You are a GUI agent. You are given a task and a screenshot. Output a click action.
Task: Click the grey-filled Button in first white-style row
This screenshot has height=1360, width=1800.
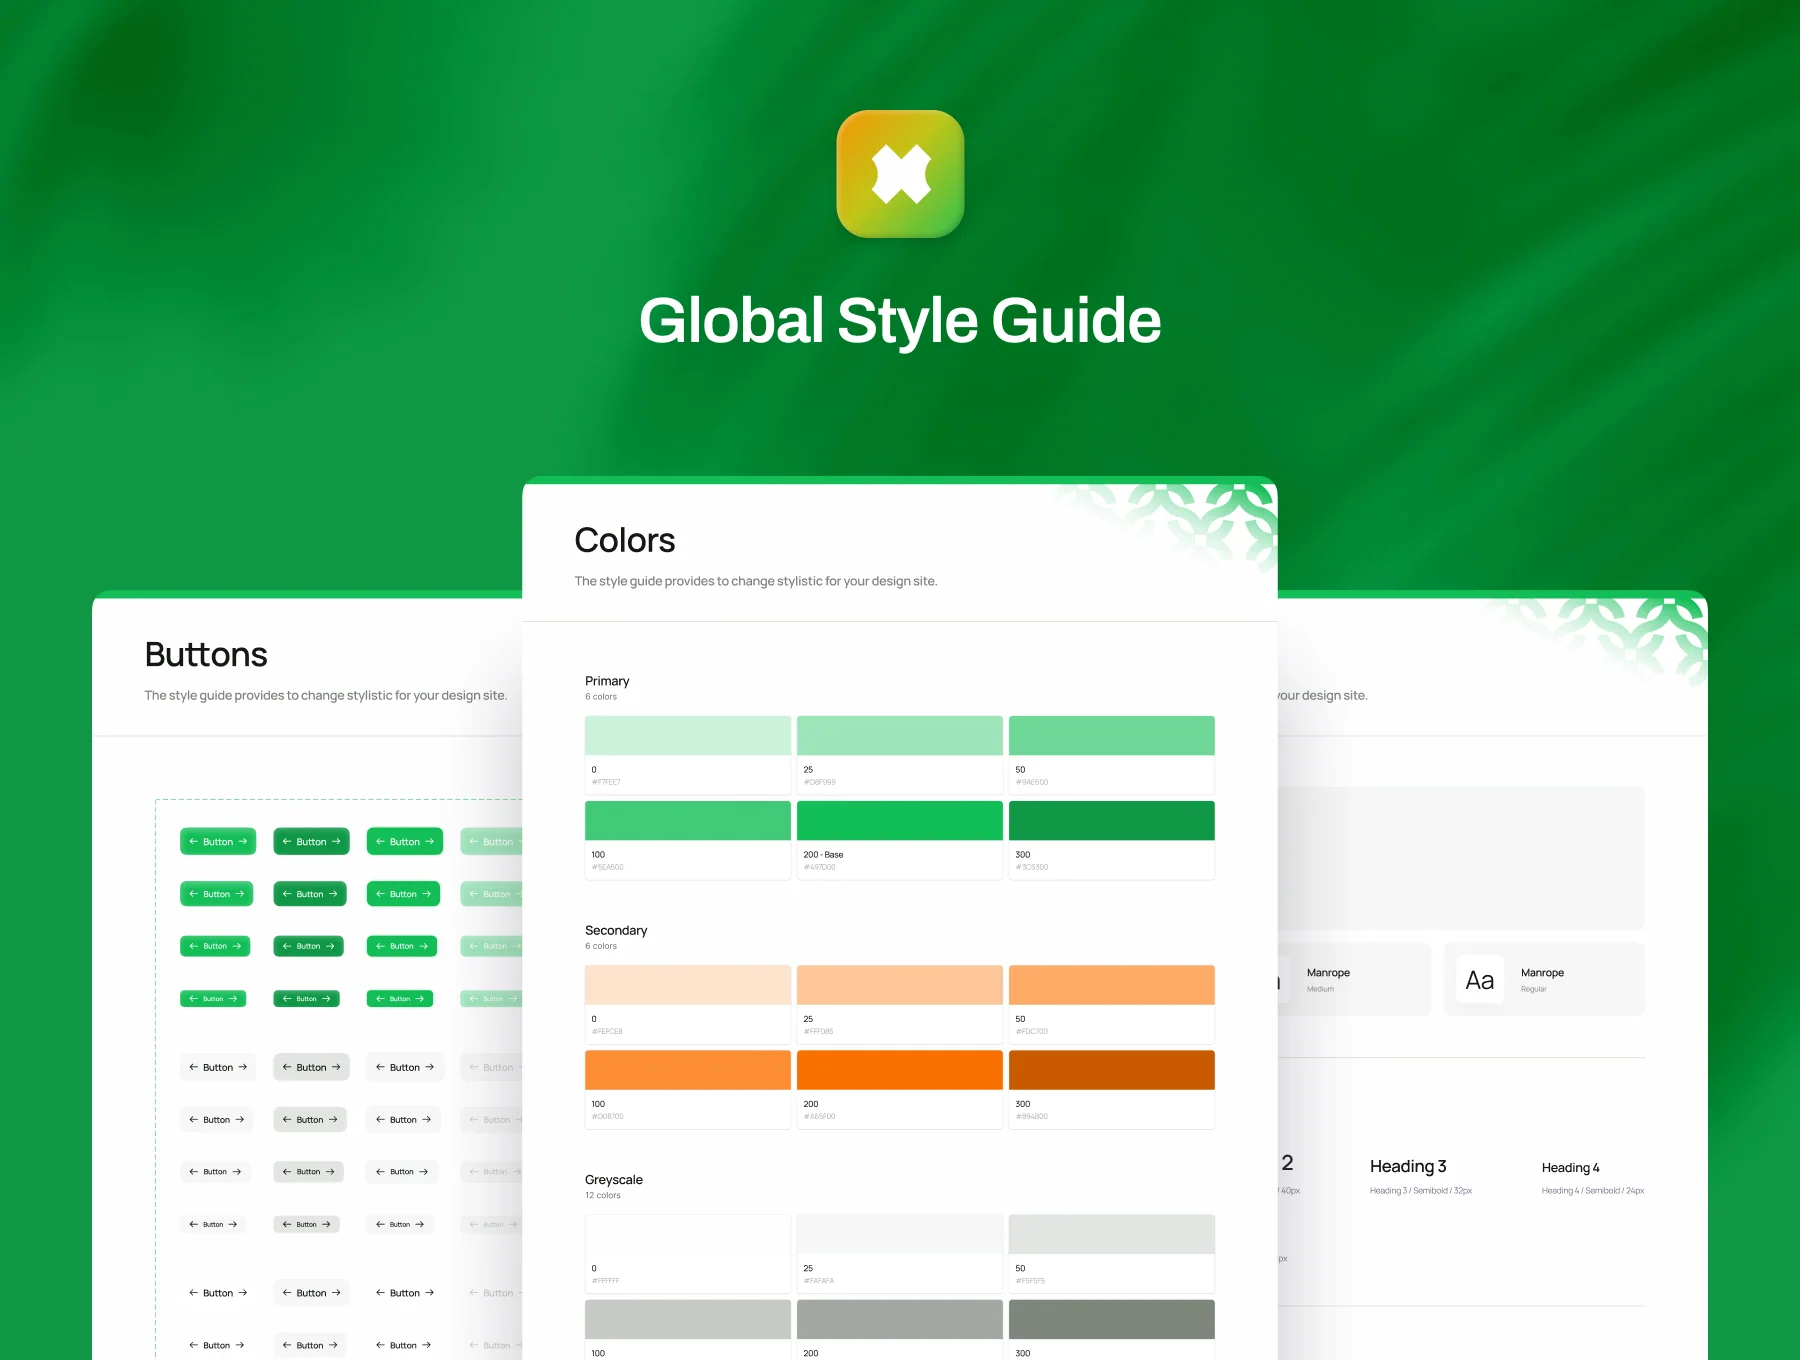311,1067
